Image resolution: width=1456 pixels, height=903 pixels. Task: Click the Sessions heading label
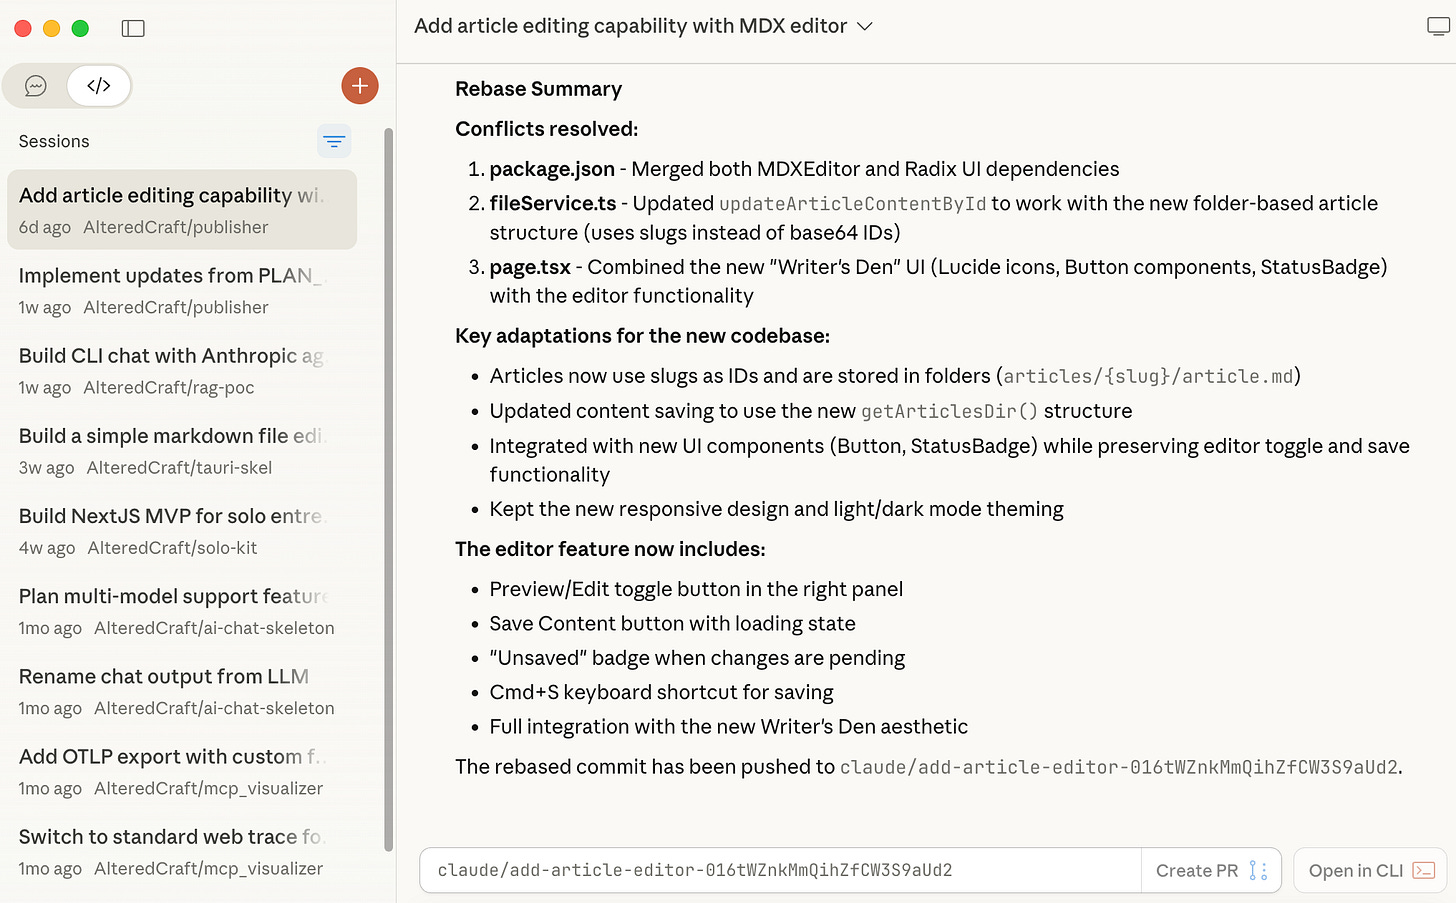tap(54, 142)
